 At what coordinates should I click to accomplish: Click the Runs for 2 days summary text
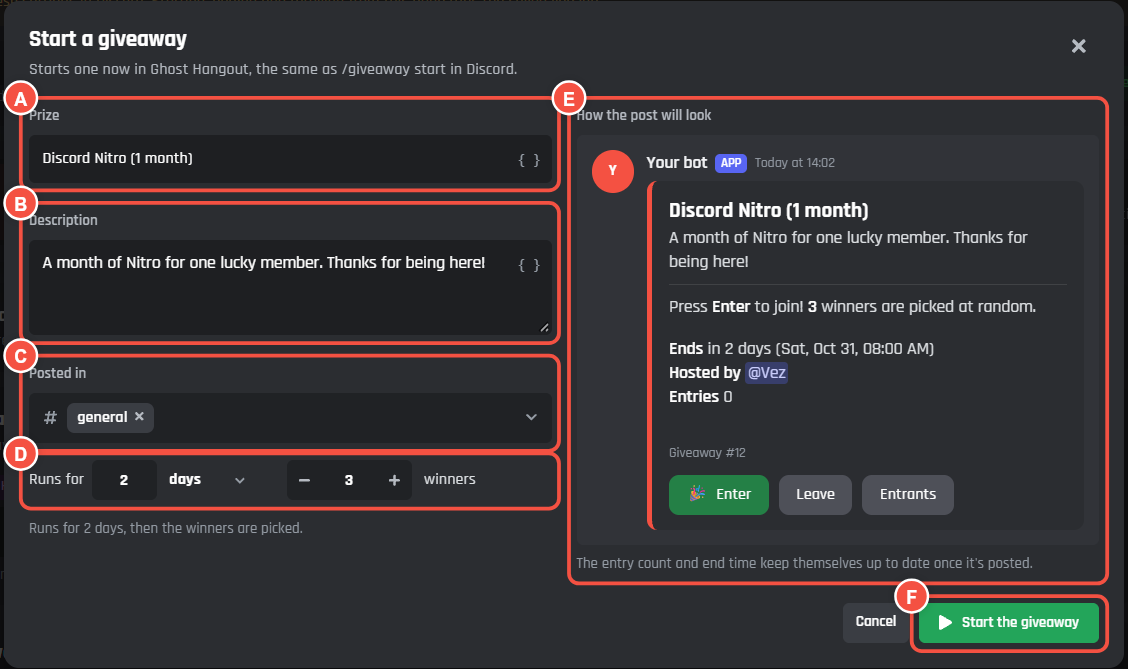(x=165, y=528)
